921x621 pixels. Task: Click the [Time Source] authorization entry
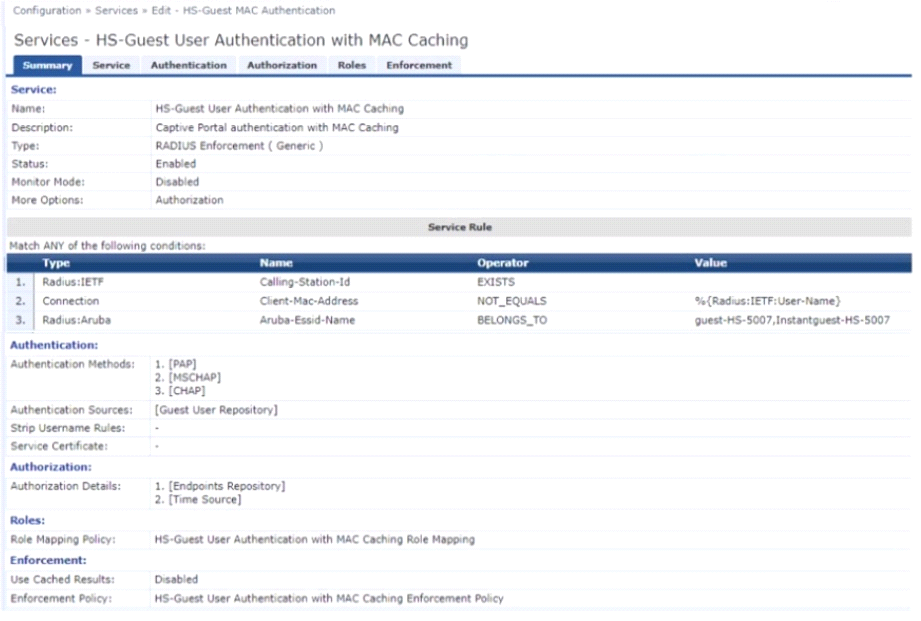pos(205,500)
